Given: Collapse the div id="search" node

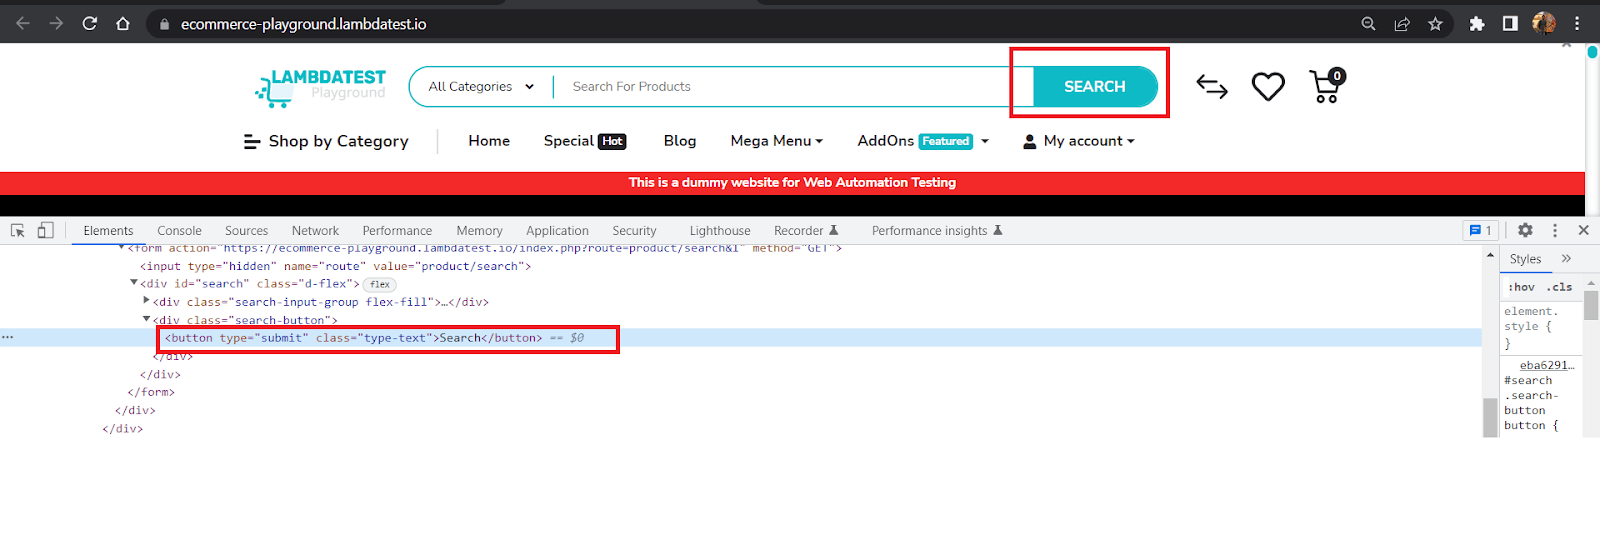Looking at the screenshot, I should pos(134,283).
